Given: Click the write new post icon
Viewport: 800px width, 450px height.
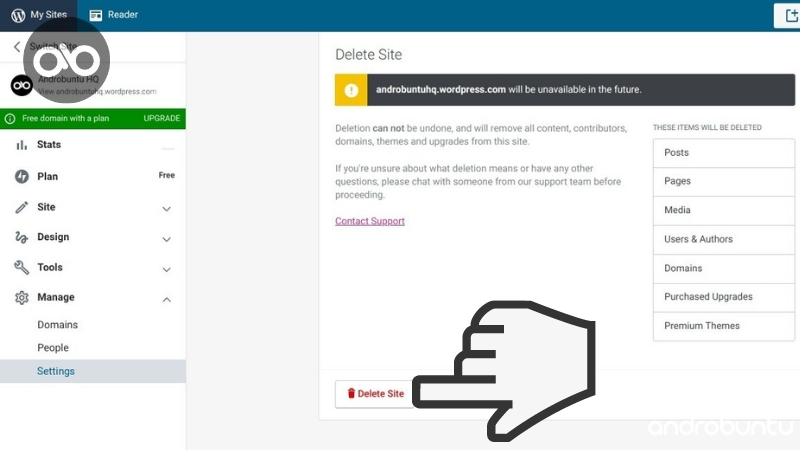Looking at the screenshot, I should click(790, 15).
